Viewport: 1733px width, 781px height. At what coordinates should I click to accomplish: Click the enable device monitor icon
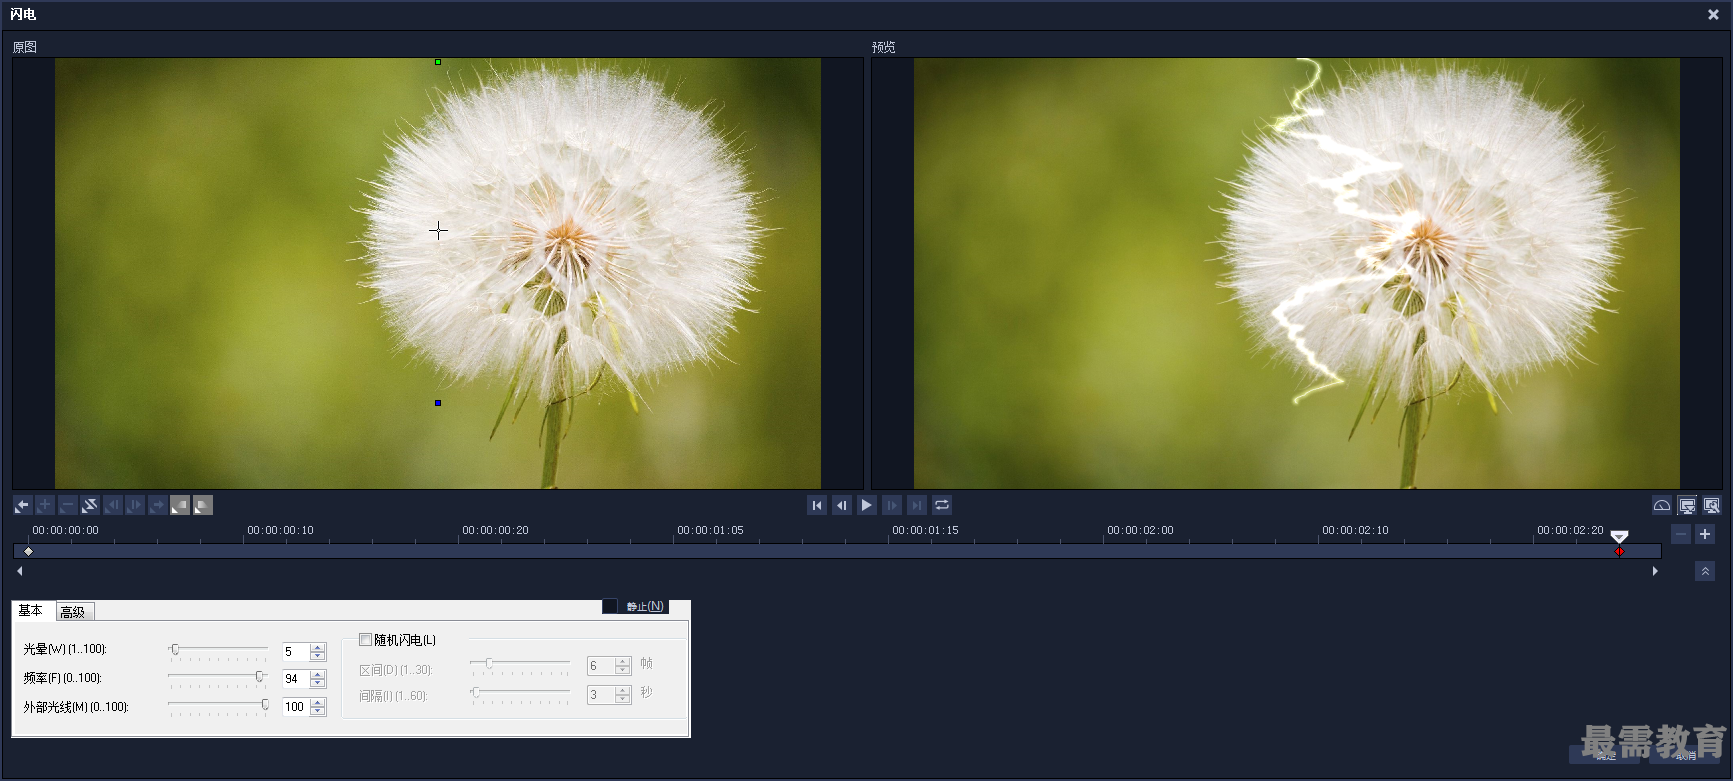(1687, 506)
